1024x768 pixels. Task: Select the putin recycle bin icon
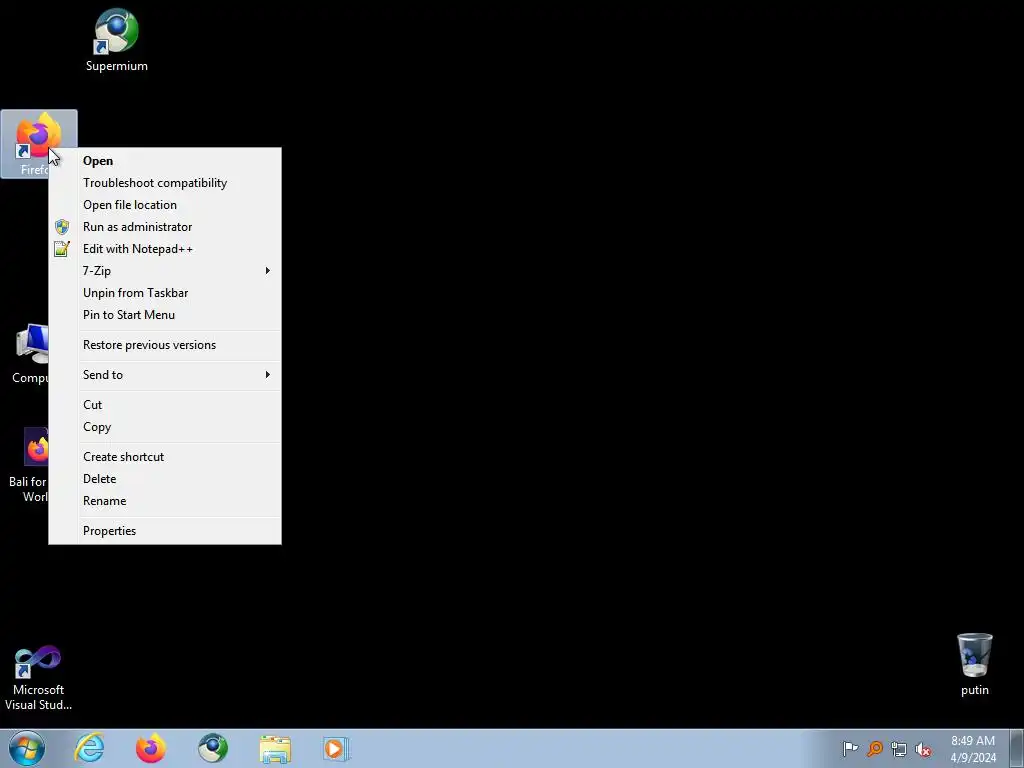[x=974, y=665]
